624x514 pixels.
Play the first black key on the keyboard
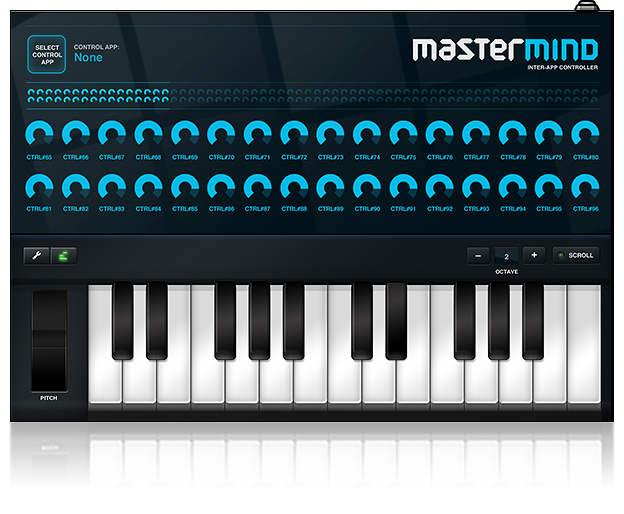pyautogui.click(x=123, y=321)
